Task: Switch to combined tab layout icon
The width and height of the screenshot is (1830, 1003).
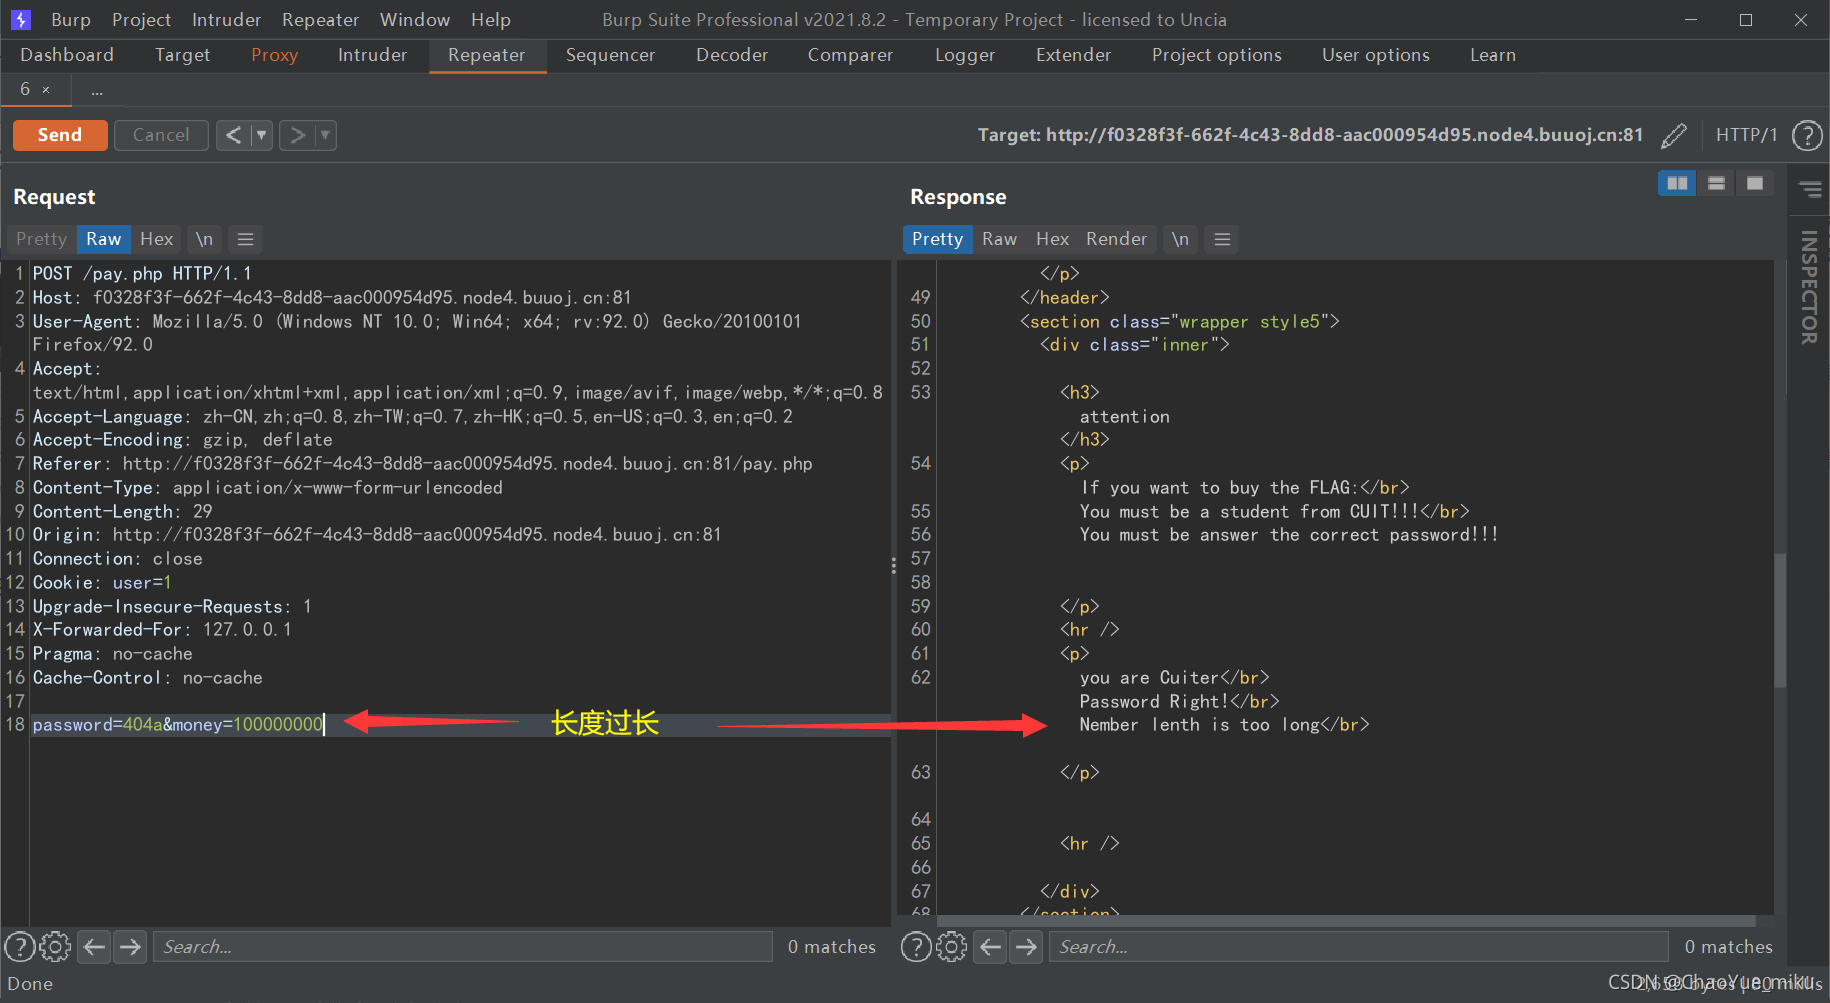Action: tap(1755, 183)
